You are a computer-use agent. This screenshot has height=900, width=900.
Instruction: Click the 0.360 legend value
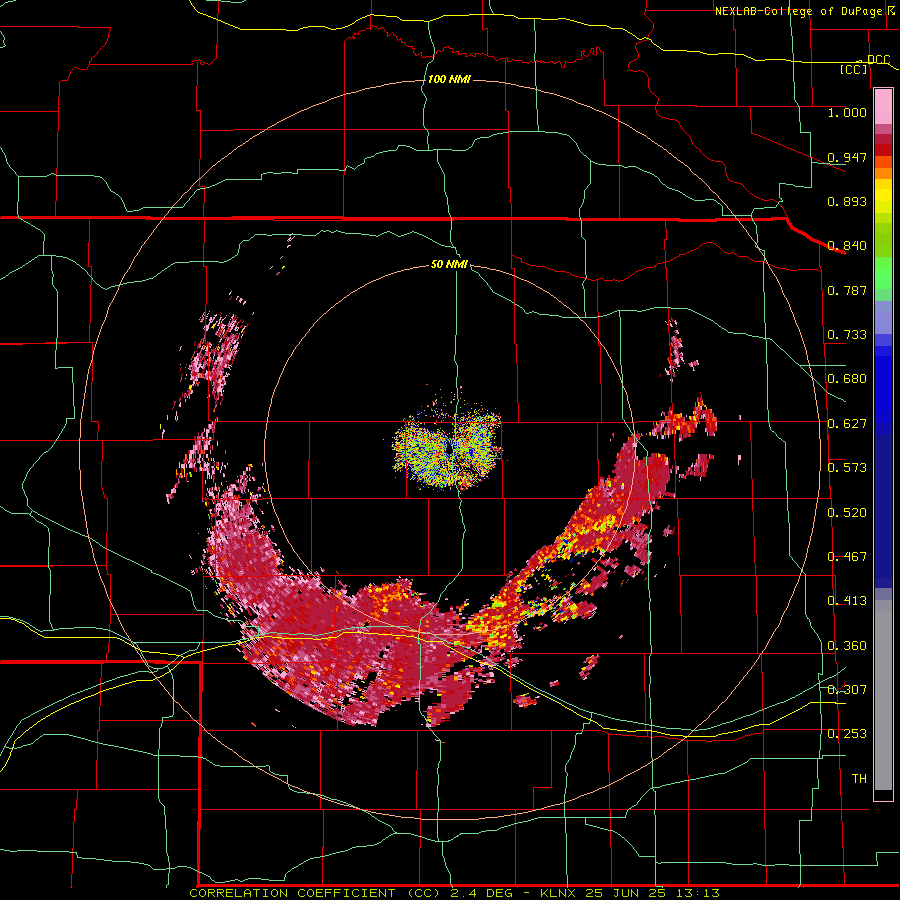coord(847,646)
